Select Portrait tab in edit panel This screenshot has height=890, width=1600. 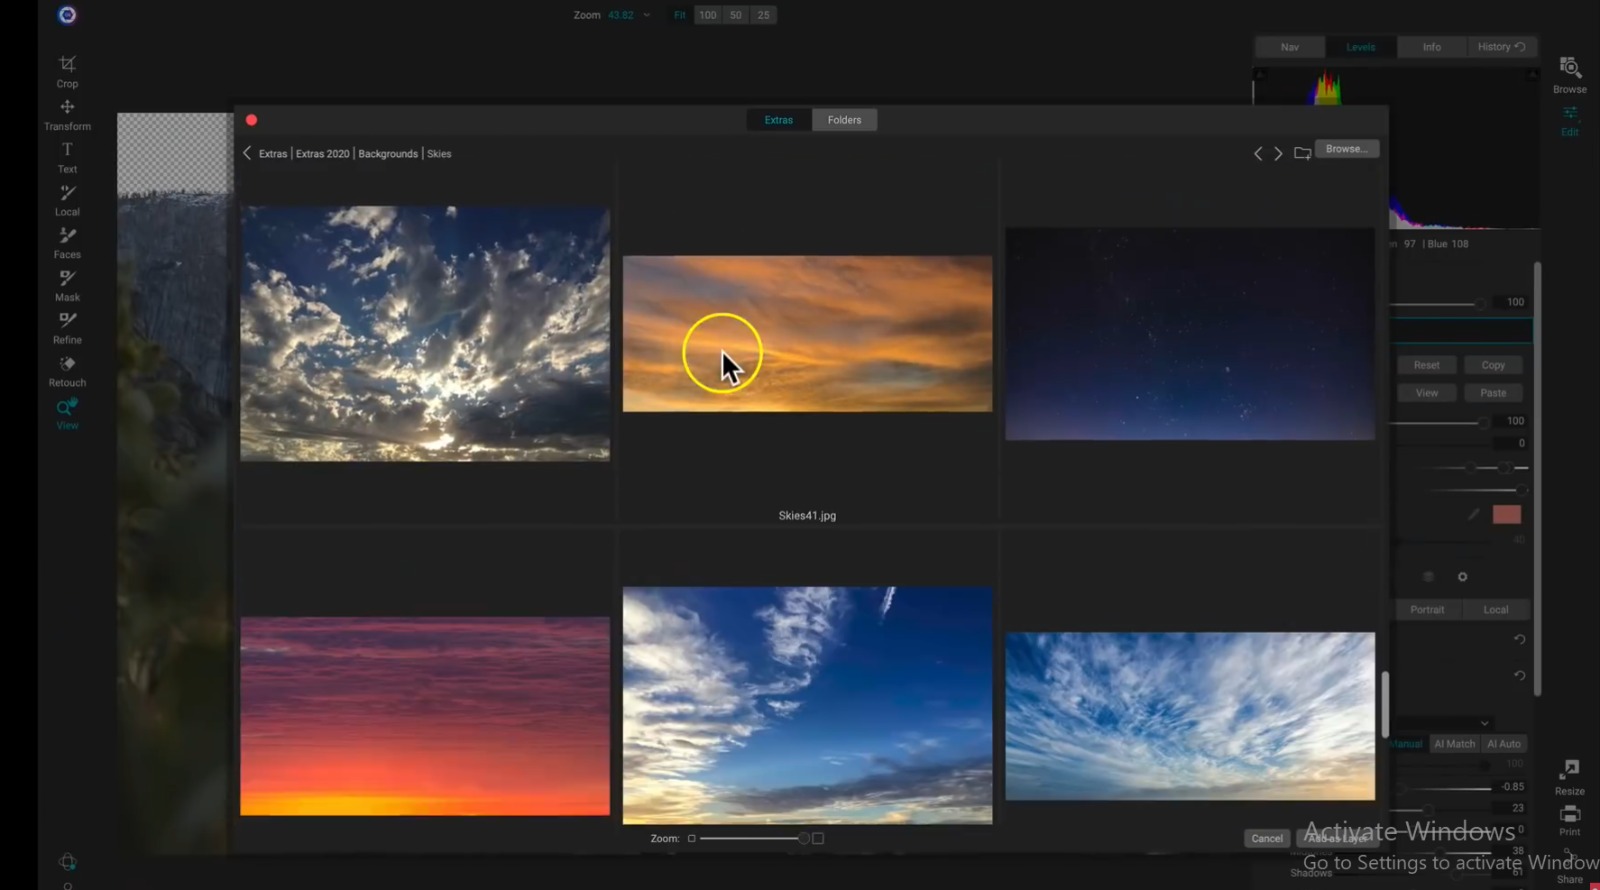(x=1427, y=610)
